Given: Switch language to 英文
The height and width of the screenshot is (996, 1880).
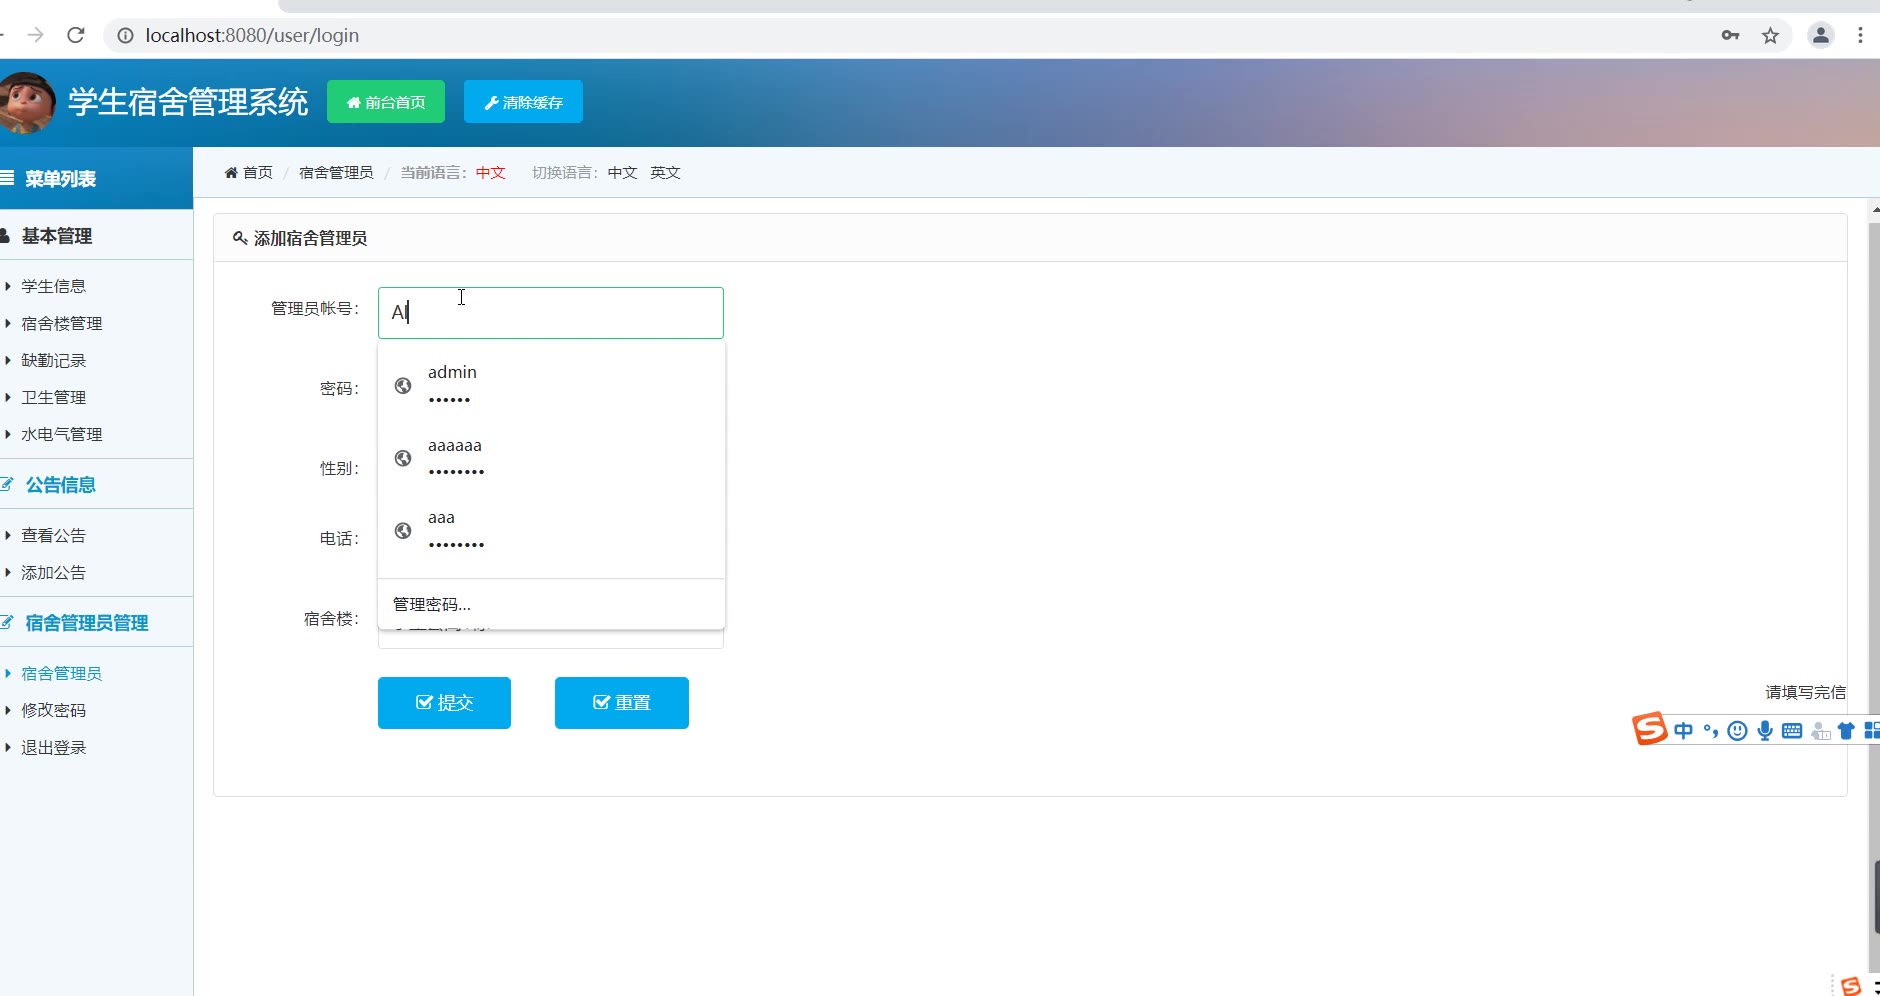Looking at the screenshot, I should pos(665,173).
